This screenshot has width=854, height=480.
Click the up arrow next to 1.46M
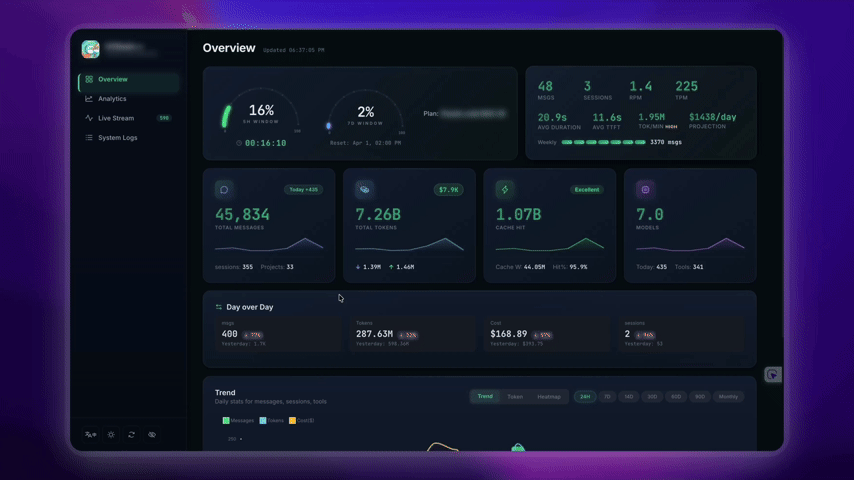391,267
